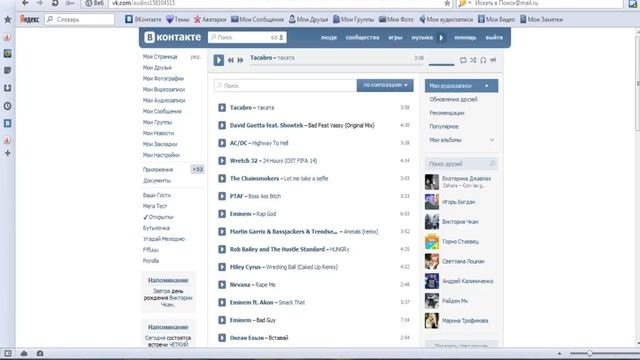Viewport: 640px width, 360px height.
Task: Click the bookmark star in address bar
Action: (447, 3)
